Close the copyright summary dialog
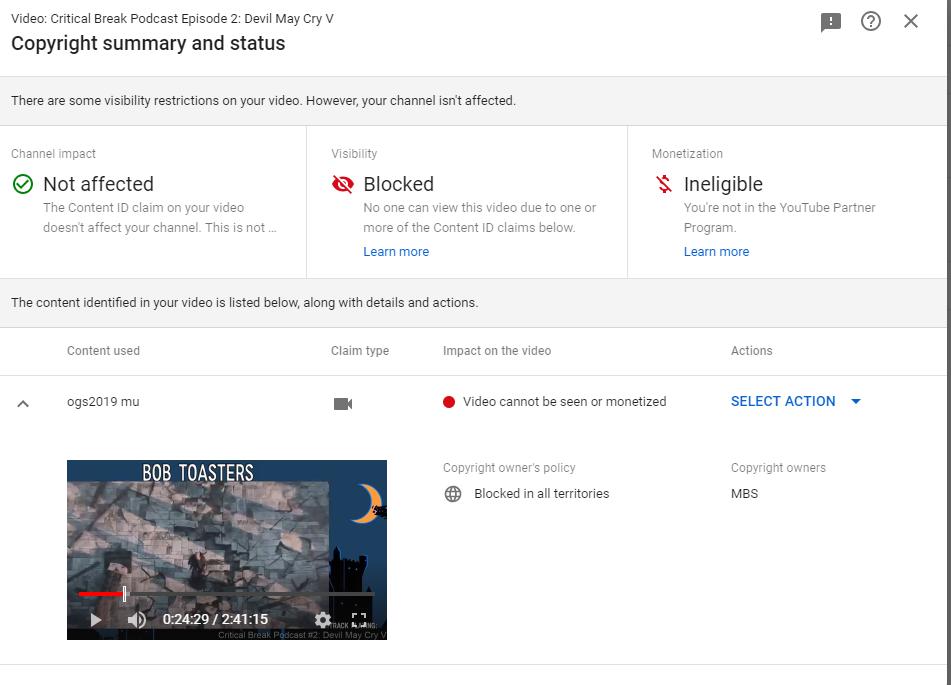 910,21
